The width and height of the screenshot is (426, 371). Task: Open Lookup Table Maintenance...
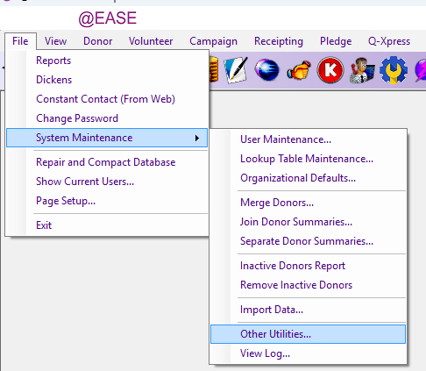click(308, 159)
